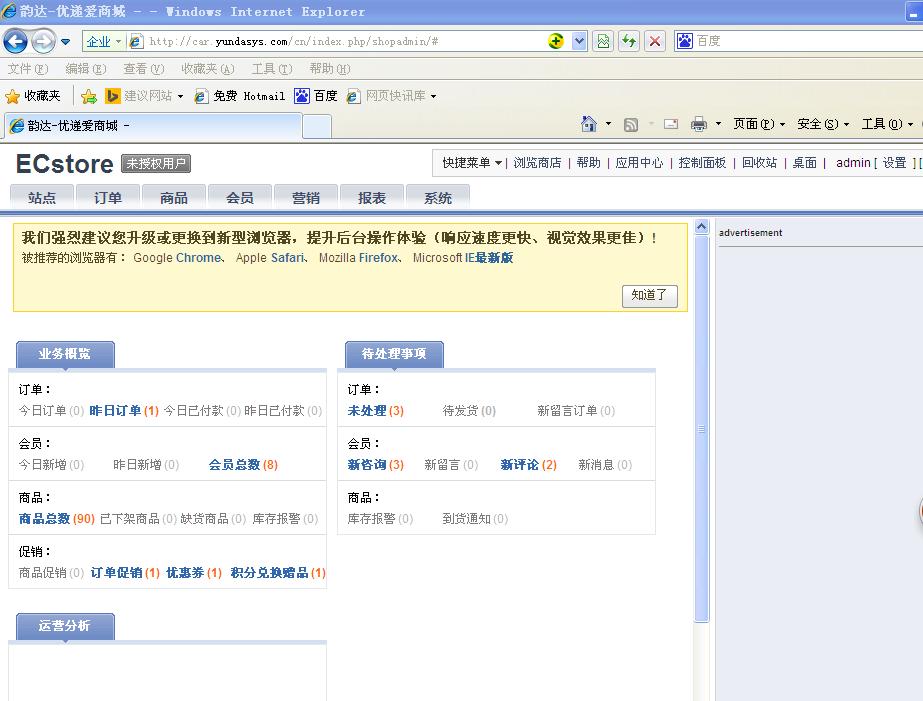
Task: Click the red X stop loading icon
Action: 655,41
